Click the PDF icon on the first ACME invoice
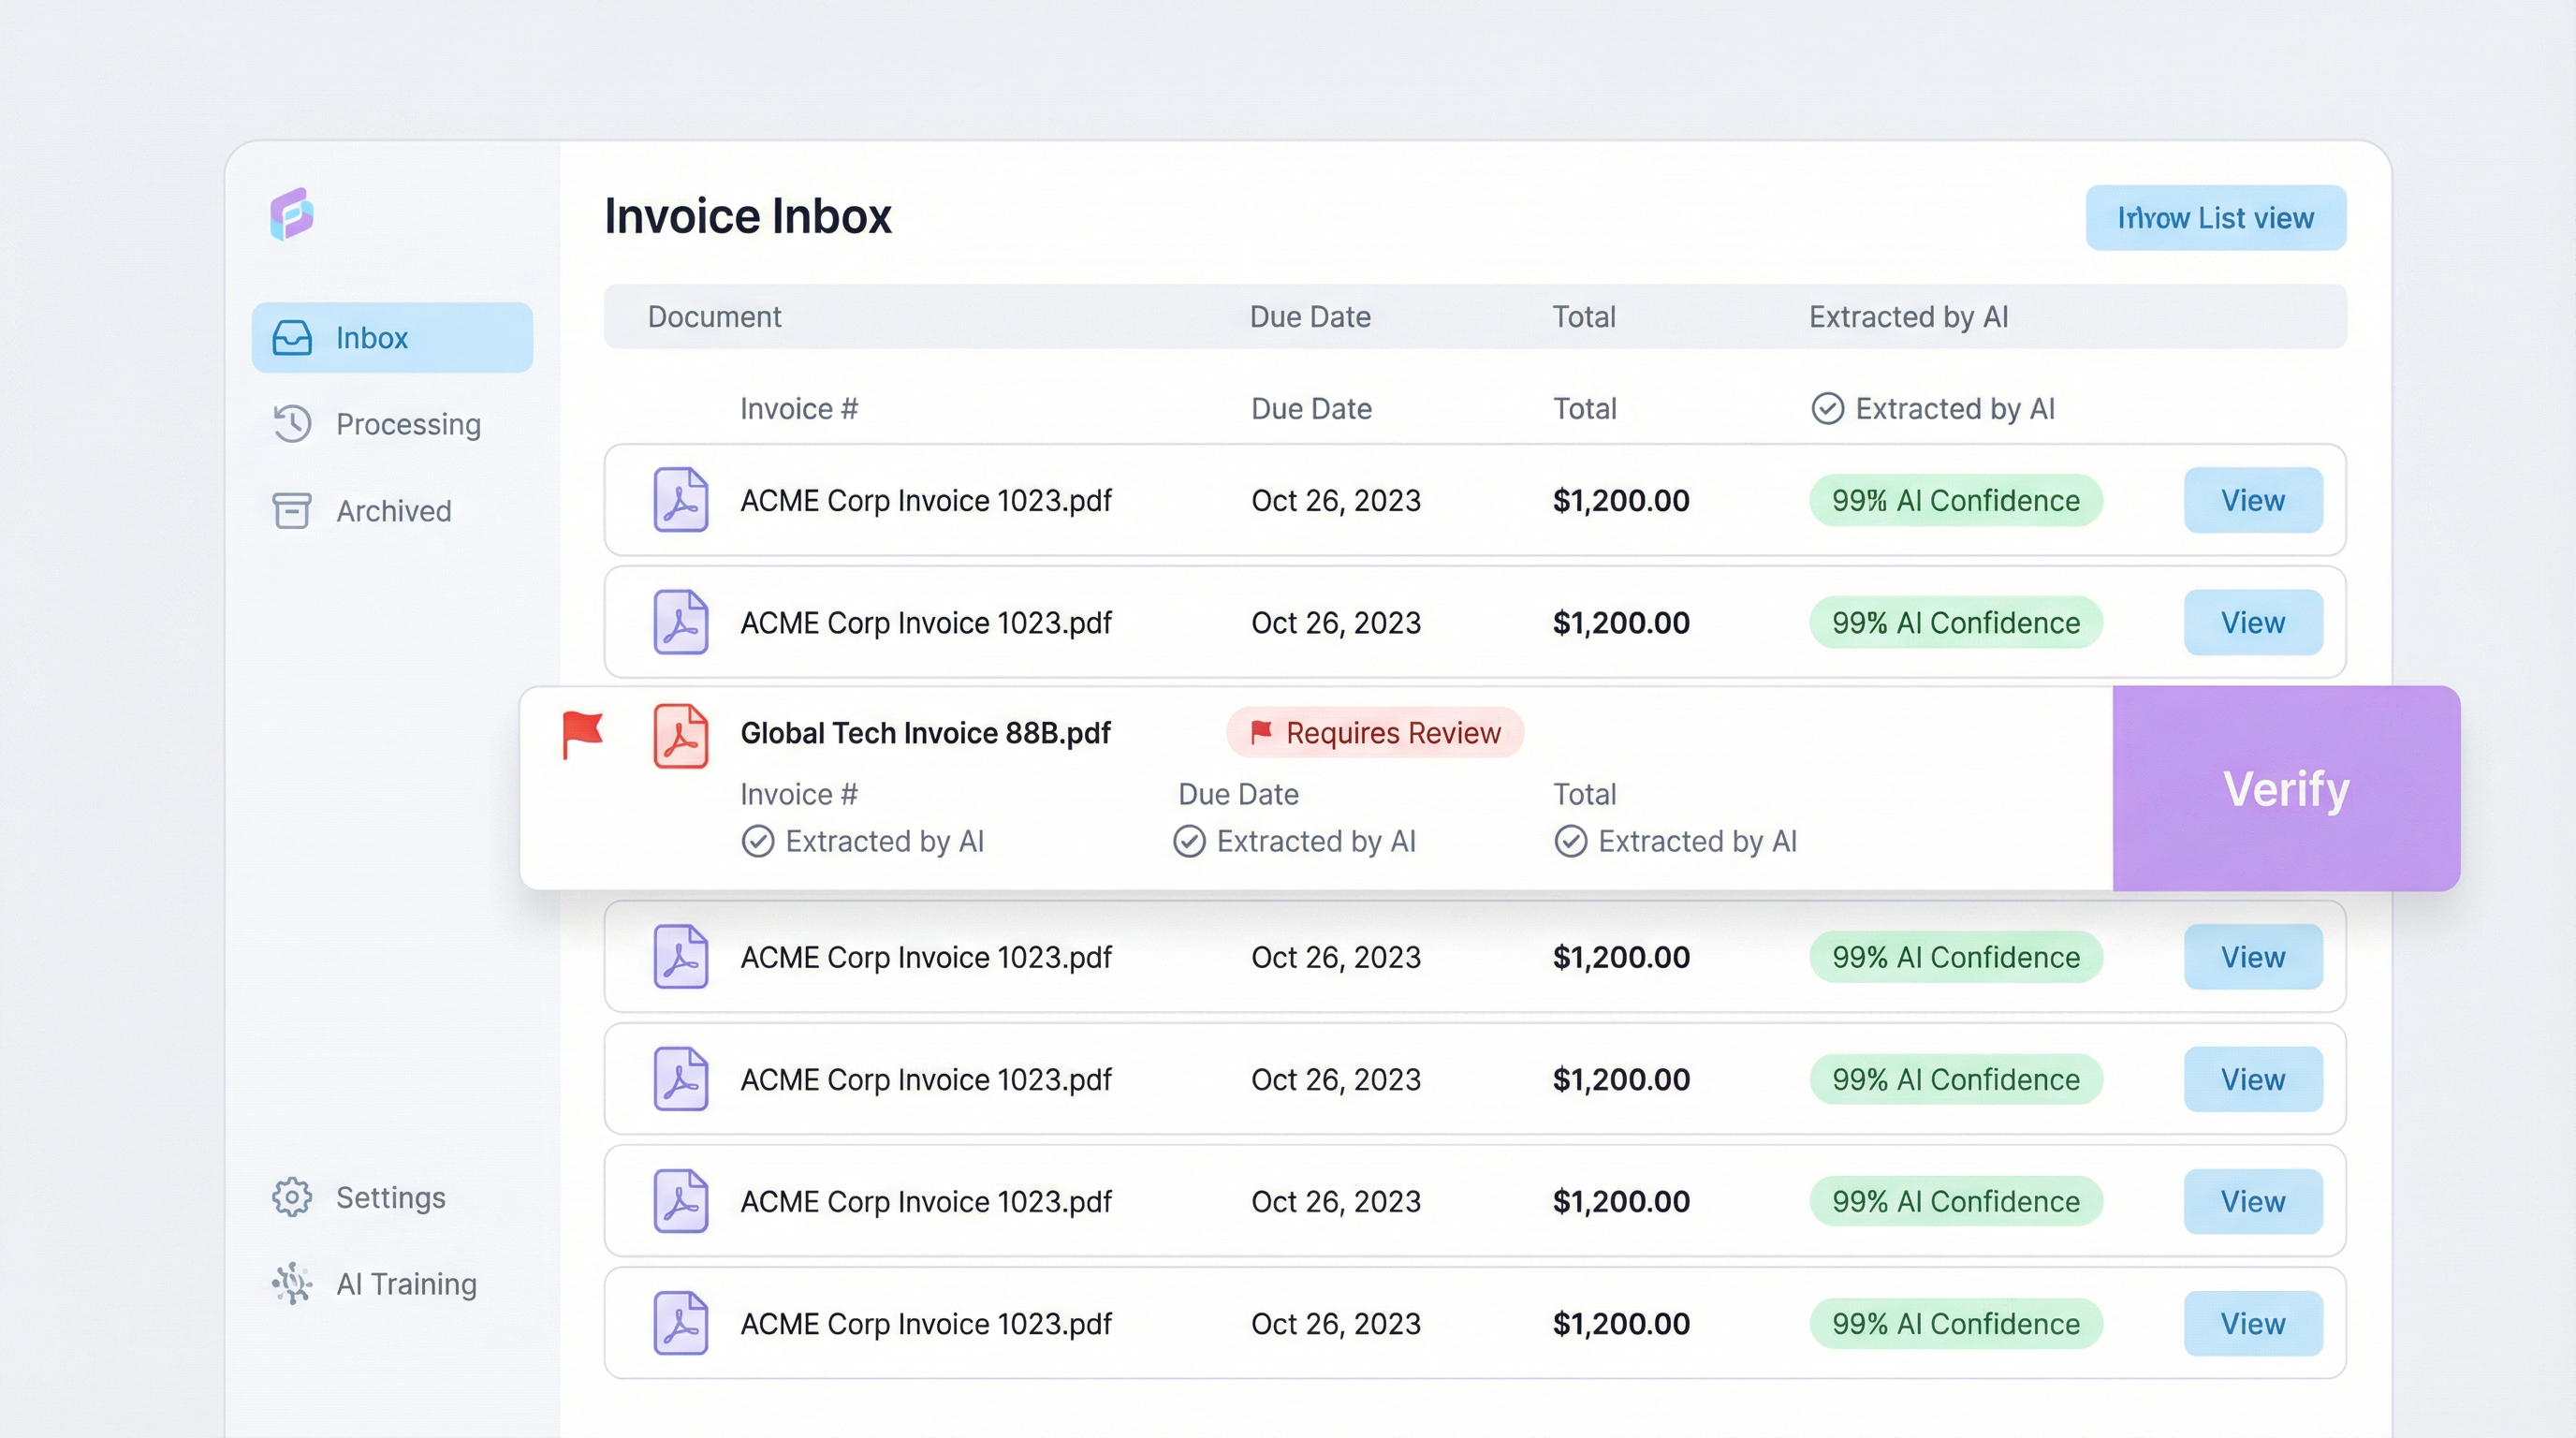Image resolution: width=2576 pixels, height=1438 pixels. pos(681,500)
